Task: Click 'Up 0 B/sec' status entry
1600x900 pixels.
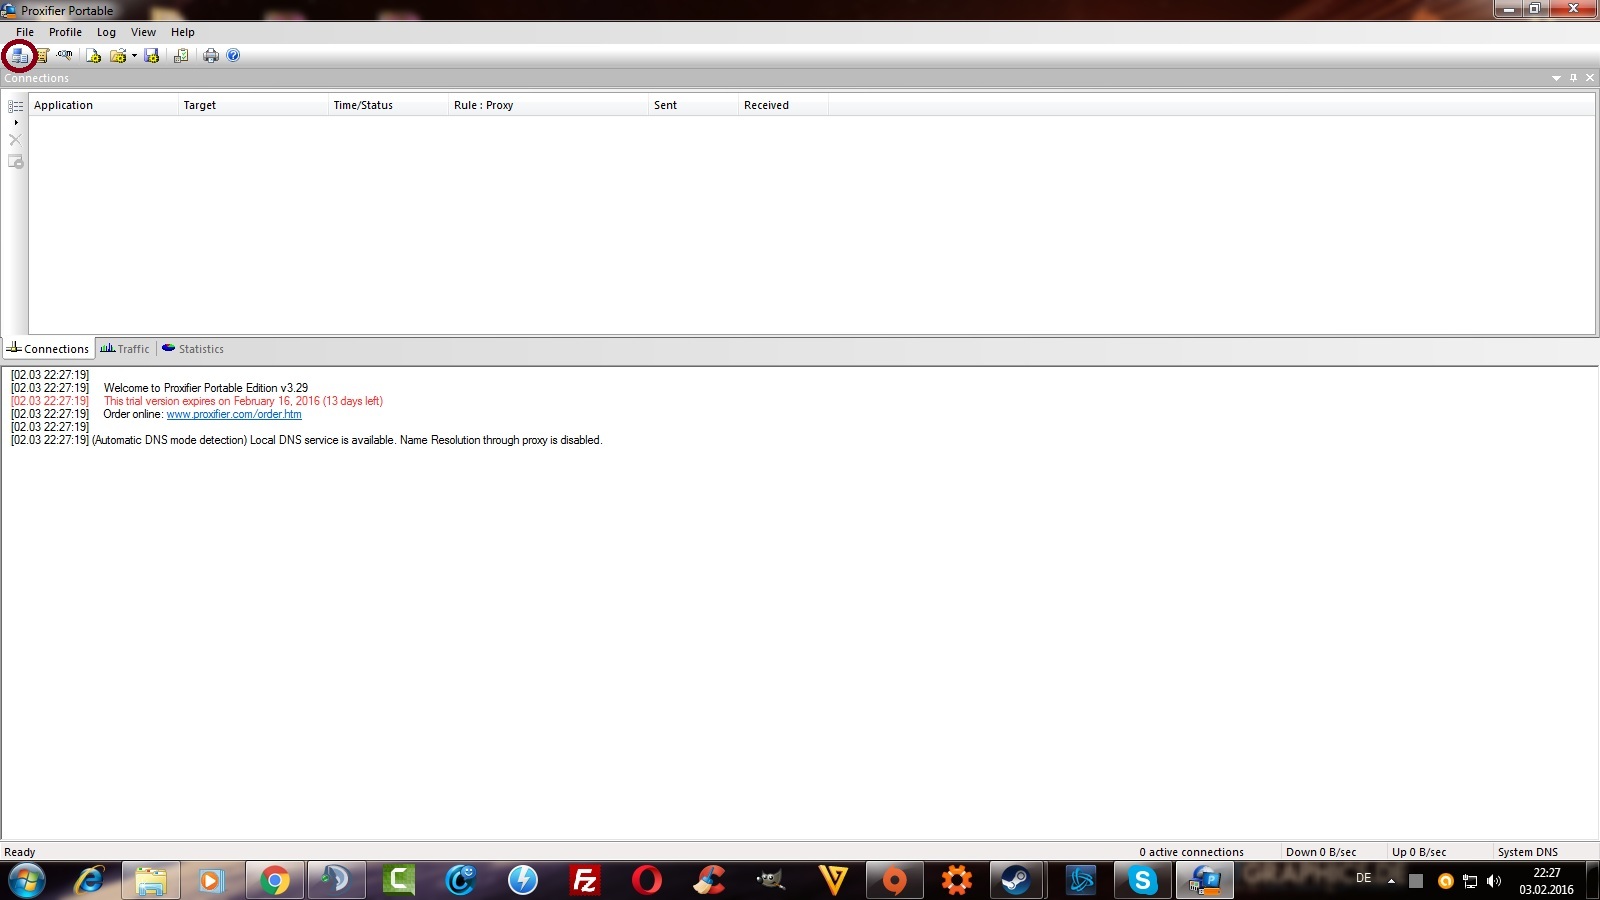Action: coord(1419,852)
